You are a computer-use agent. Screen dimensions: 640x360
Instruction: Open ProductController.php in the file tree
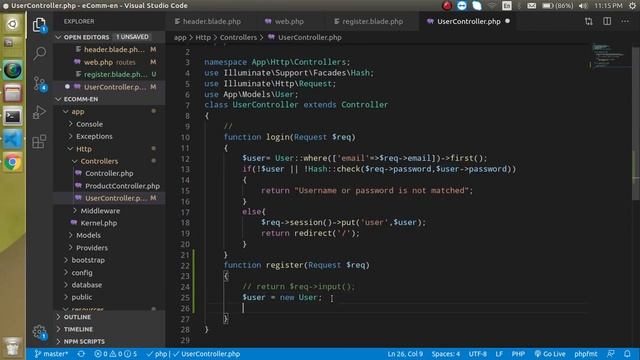pyautogui.click(x=122, y=186)
